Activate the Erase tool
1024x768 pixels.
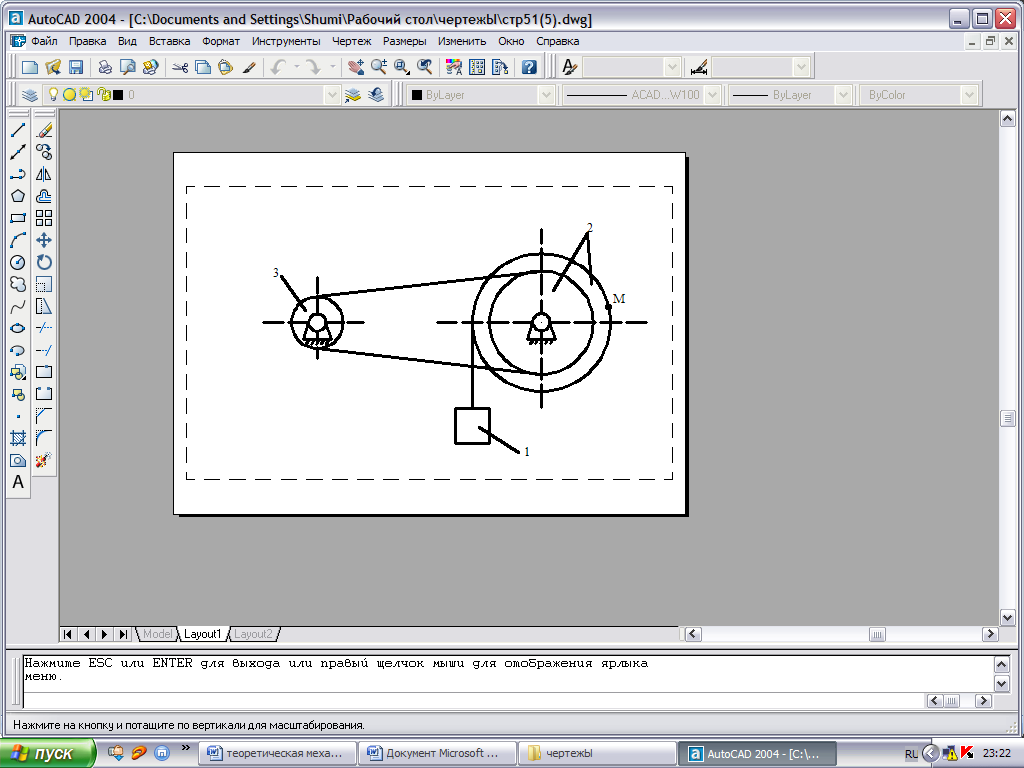44,131
